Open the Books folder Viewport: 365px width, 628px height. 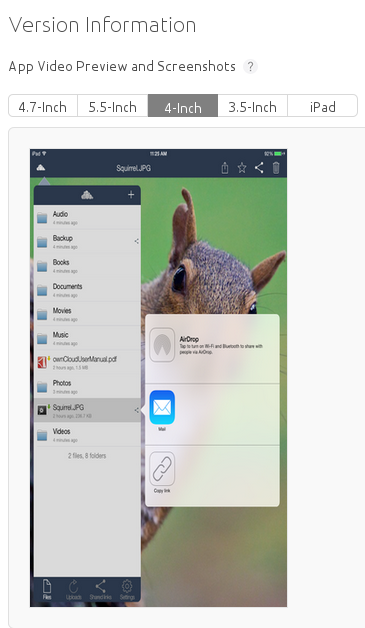pyautogui.click(x=87, y=266)
